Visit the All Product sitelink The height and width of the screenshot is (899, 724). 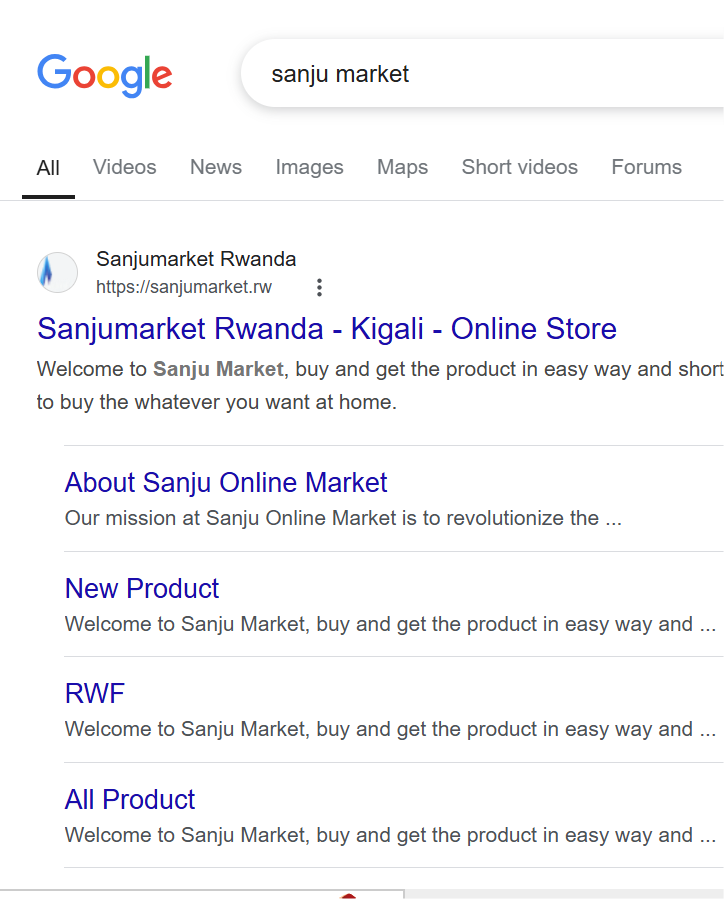click(x=130, y=799)
